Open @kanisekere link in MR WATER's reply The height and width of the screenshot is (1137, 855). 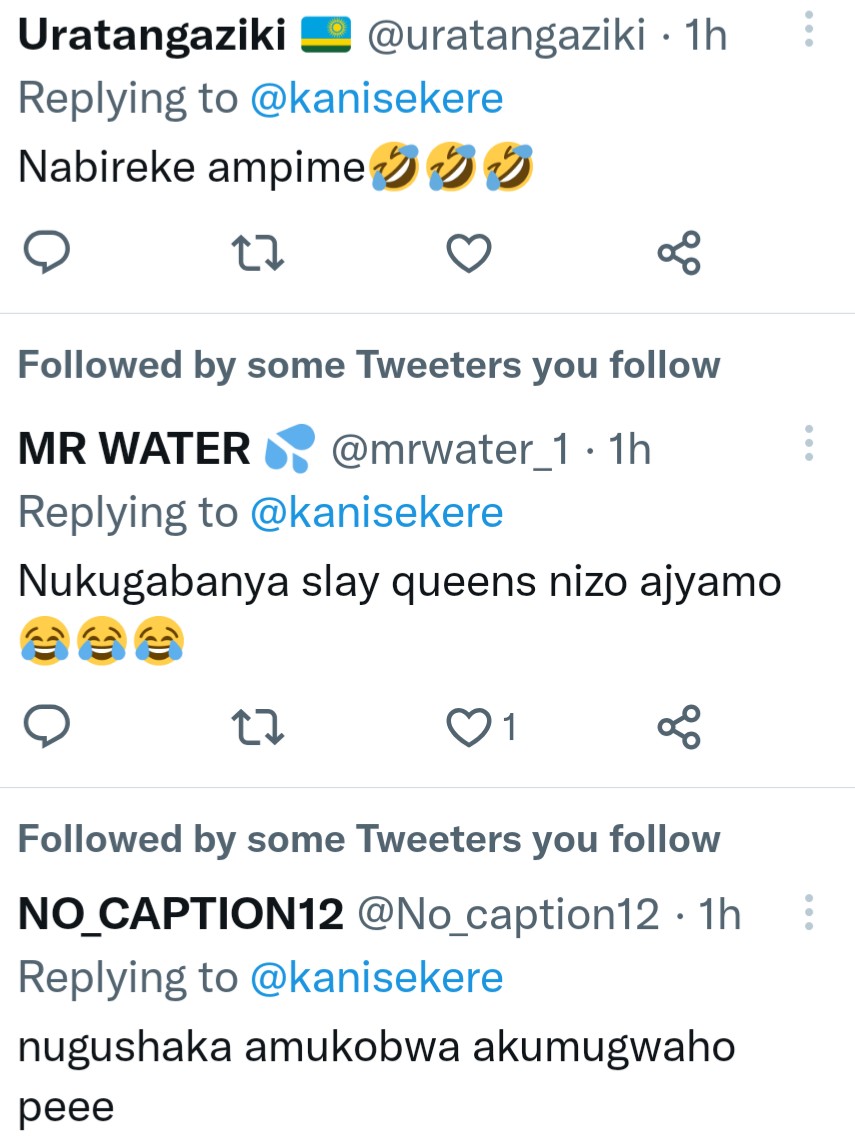(x=376, y=512)
